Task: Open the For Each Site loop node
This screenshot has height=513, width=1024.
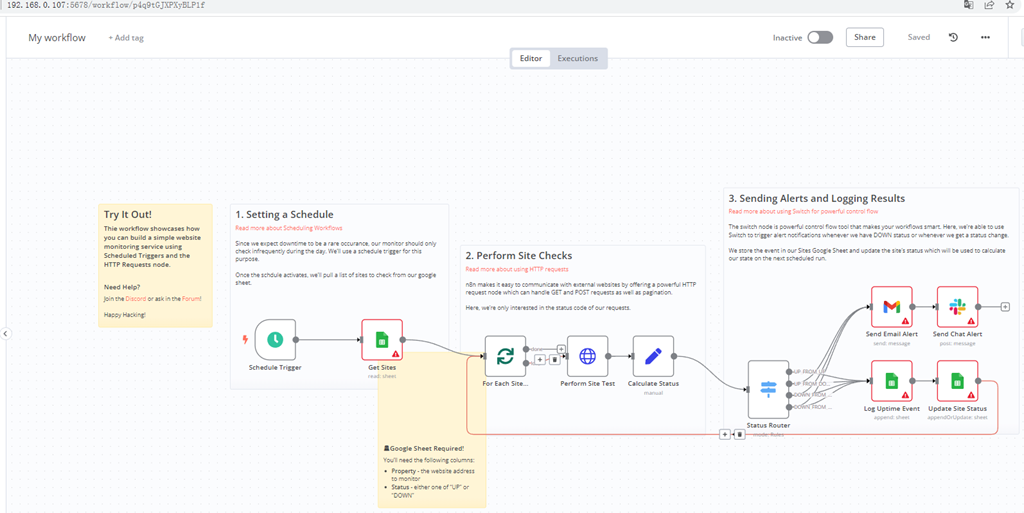Action: click(505, 356)
